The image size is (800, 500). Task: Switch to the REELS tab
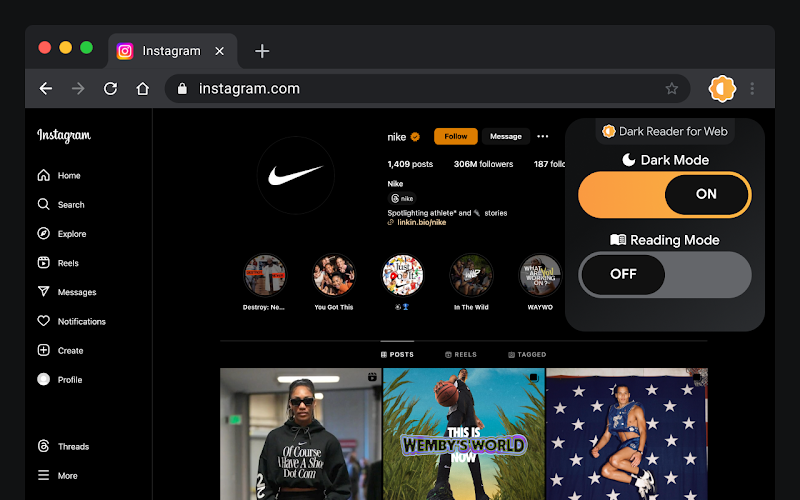461,355
